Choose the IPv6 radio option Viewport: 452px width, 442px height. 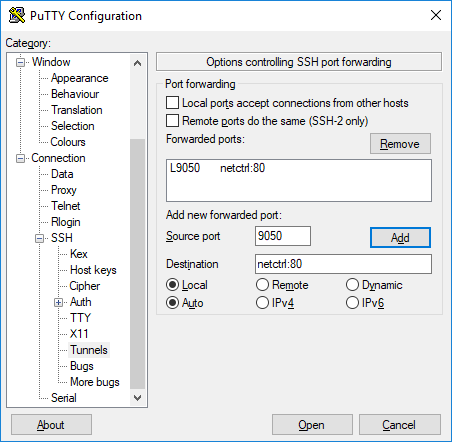[x=352, y=303]
